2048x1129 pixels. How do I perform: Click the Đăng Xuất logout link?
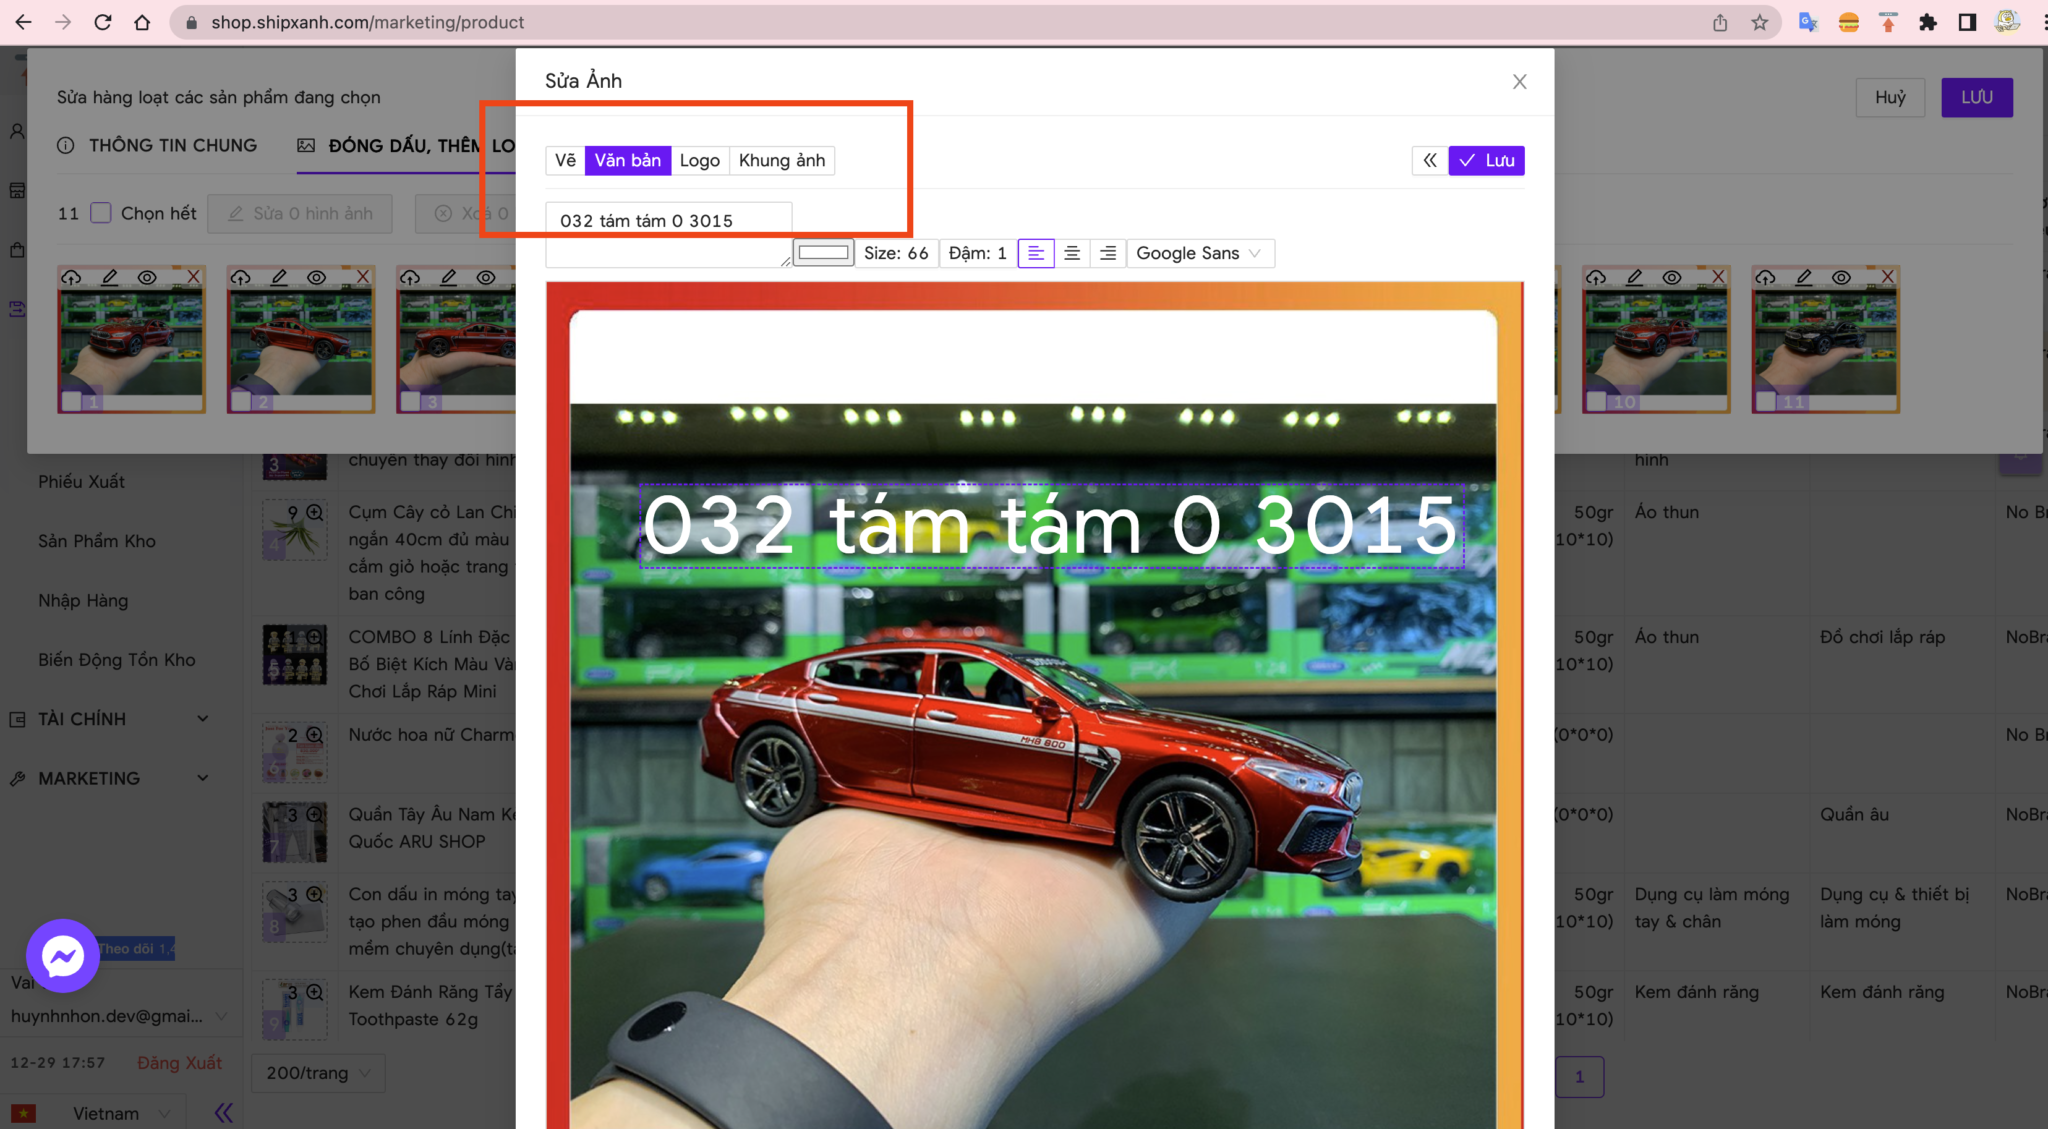click(x=180, y=1062)
